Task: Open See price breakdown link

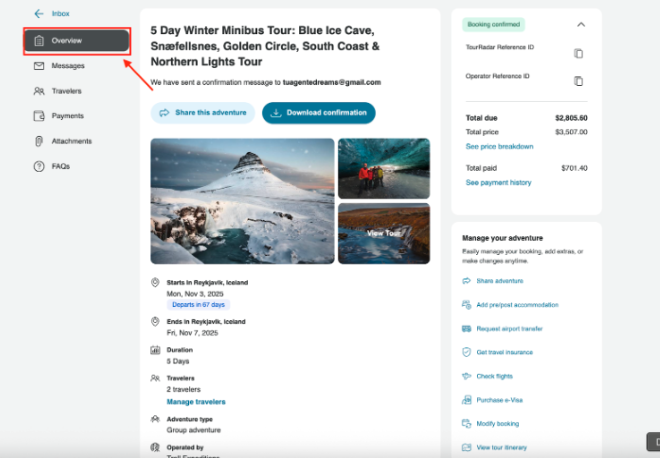Action: click(x=499, y=146)
